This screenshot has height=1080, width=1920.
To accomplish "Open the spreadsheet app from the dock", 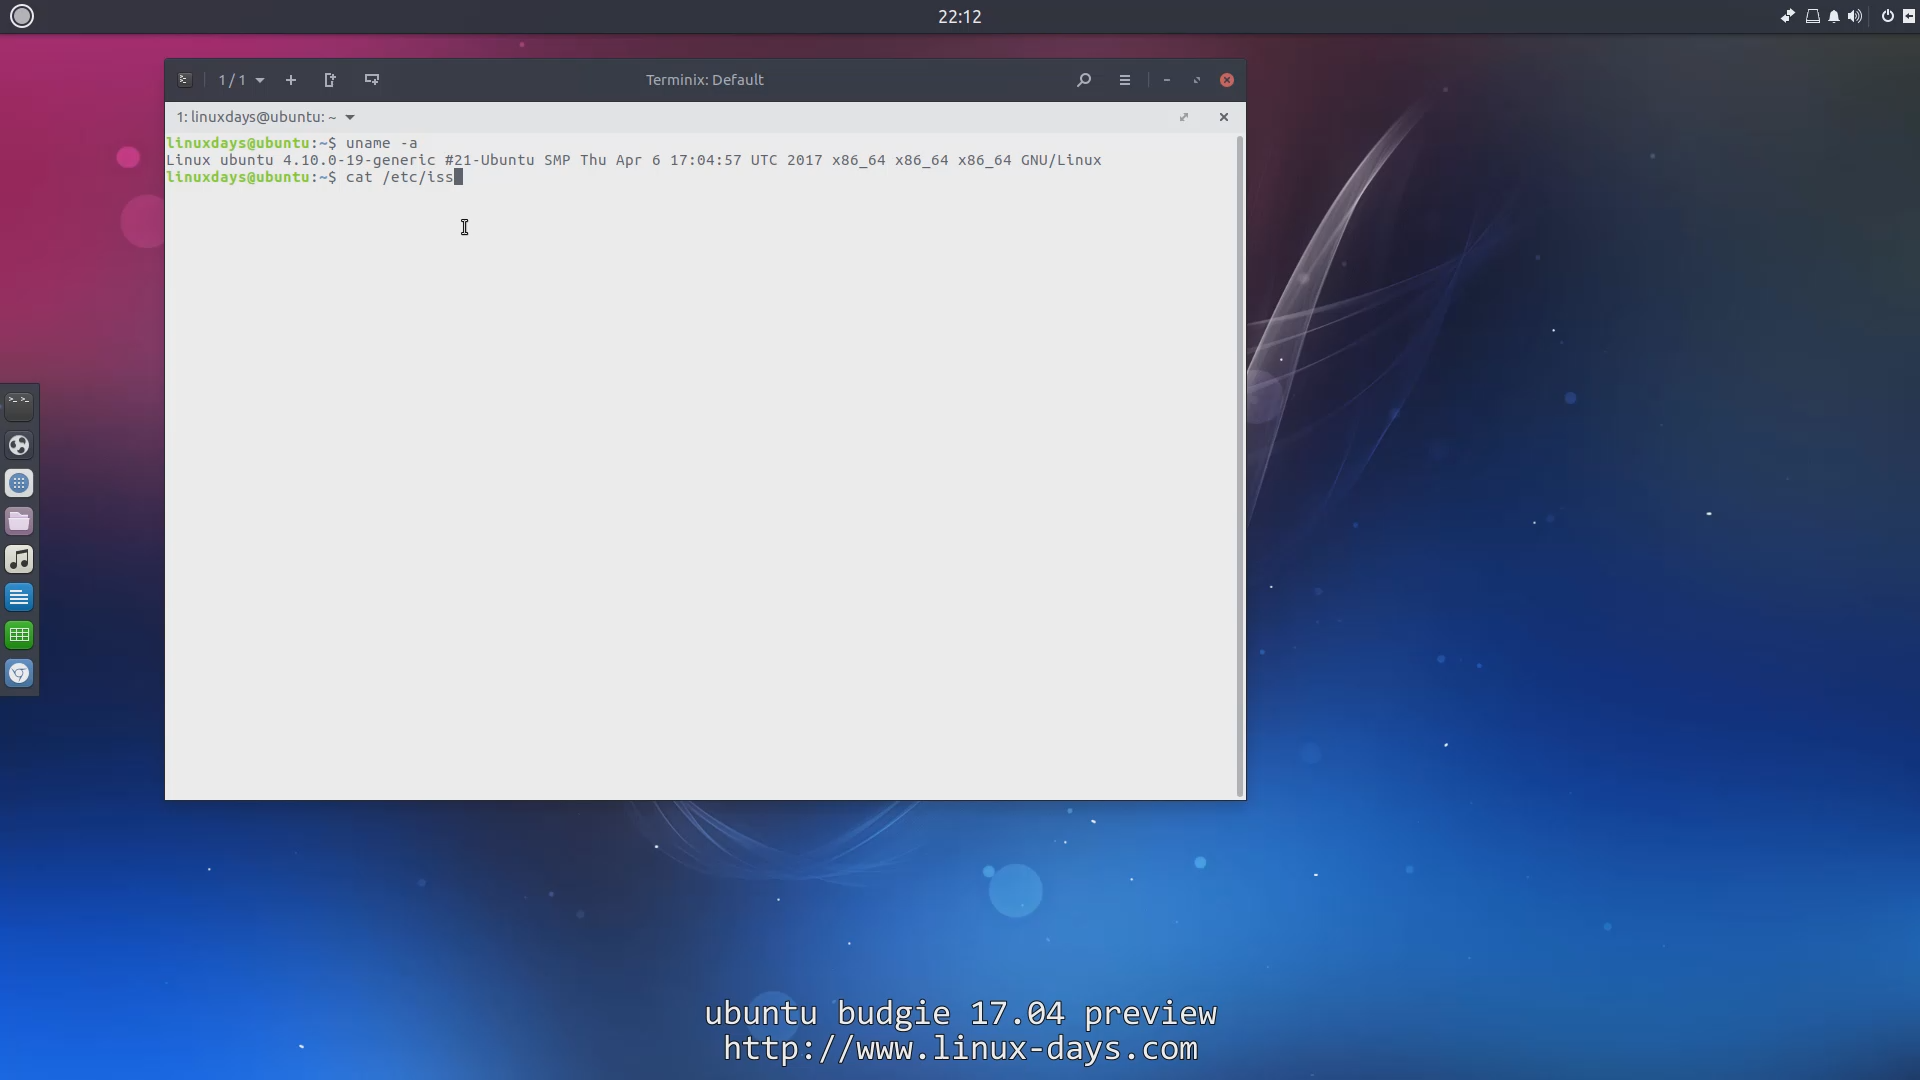I will coord(19,635).
